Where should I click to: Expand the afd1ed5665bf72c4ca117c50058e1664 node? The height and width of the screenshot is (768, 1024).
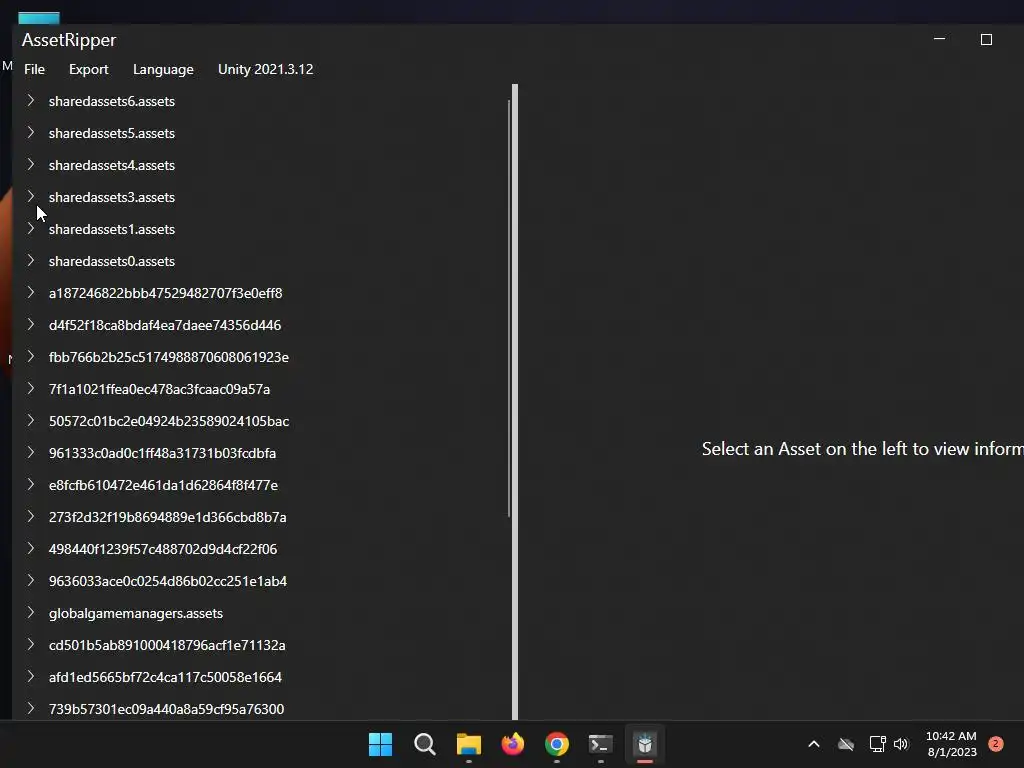pyautogui.click(x=31, y=677)
